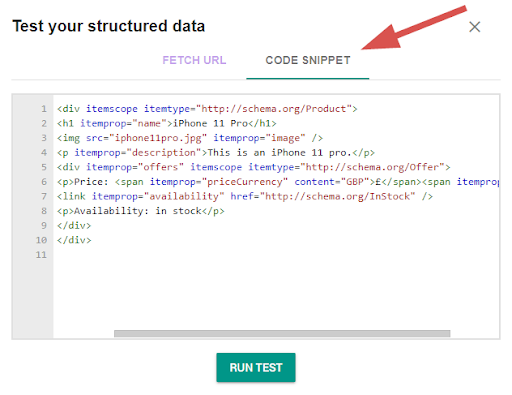This screenshot has width=512, height=395.
Task: Place cursor on the iPhone 11 Pro h1 line
Action: click(x=167, y=124)
